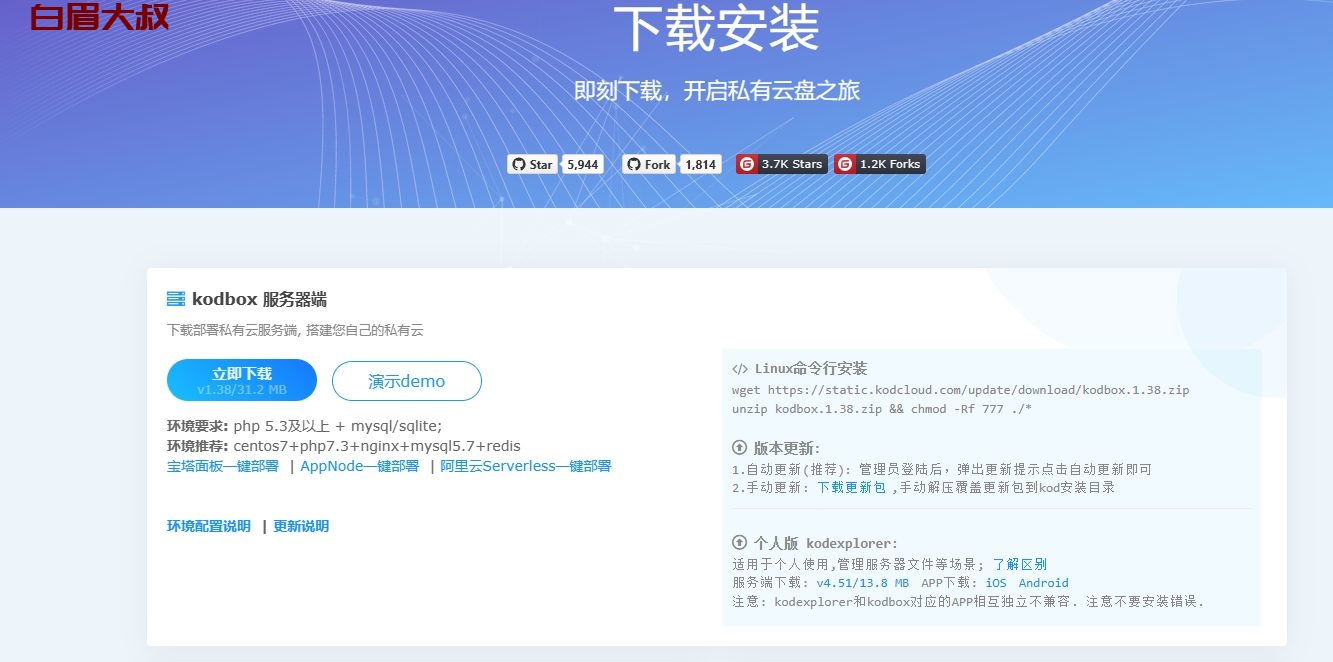
Task: Click the 环境要求 php 5.3 requirement text
Action: 304,426
